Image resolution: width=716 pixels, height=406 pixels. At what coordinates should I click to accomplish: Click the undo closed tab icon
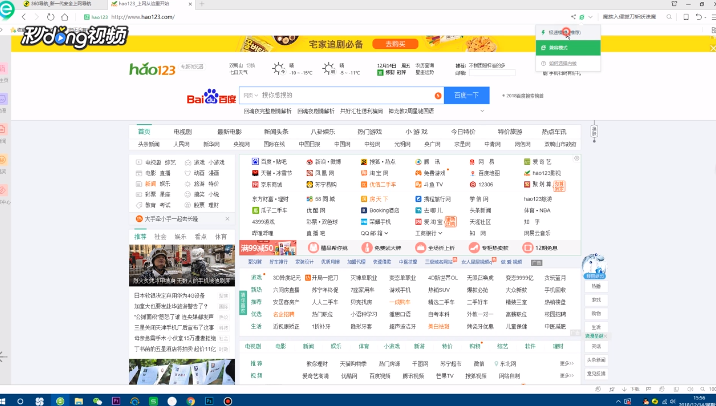(x=698, y=17)
